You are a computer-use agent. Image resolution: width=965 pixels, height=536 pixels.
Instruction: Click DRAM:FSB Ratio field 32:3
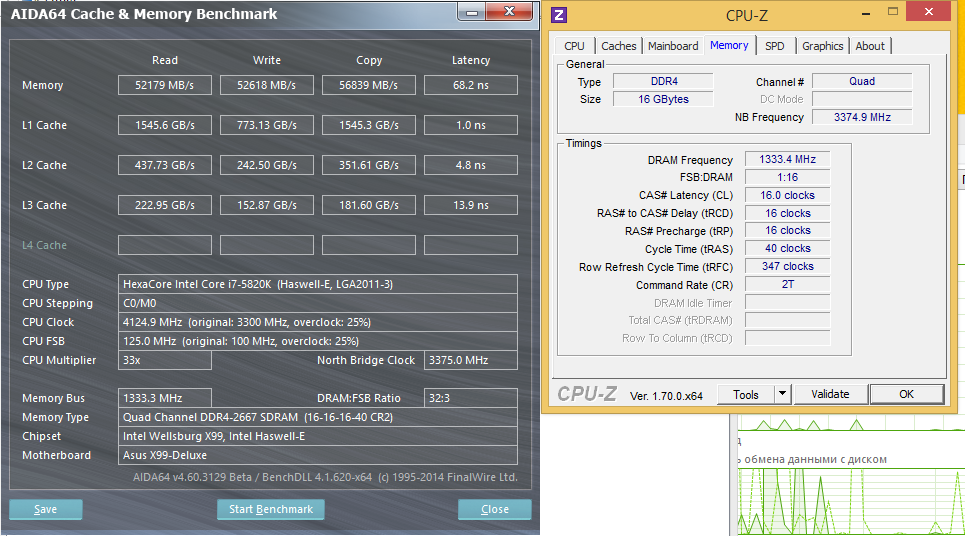pyautogui.click(x=471, y=398)
